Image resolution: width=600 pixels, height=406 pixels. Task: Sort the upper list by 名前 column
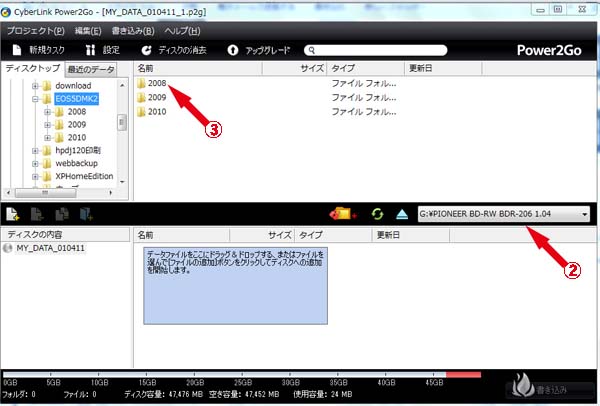198,68
